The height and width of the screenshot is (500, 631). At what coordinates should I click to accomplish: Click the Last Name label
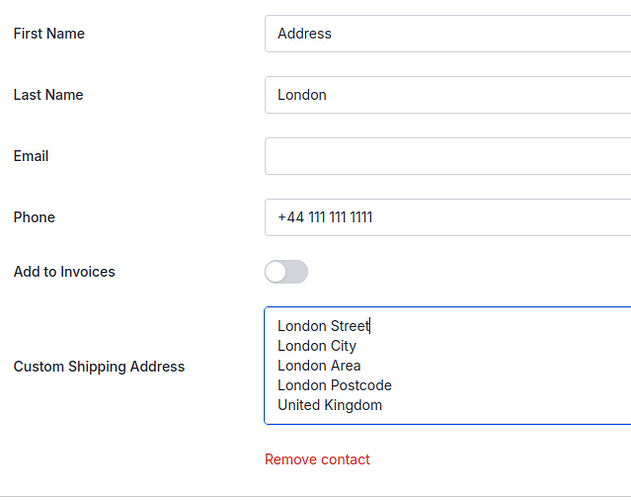(x=48, y=95)
